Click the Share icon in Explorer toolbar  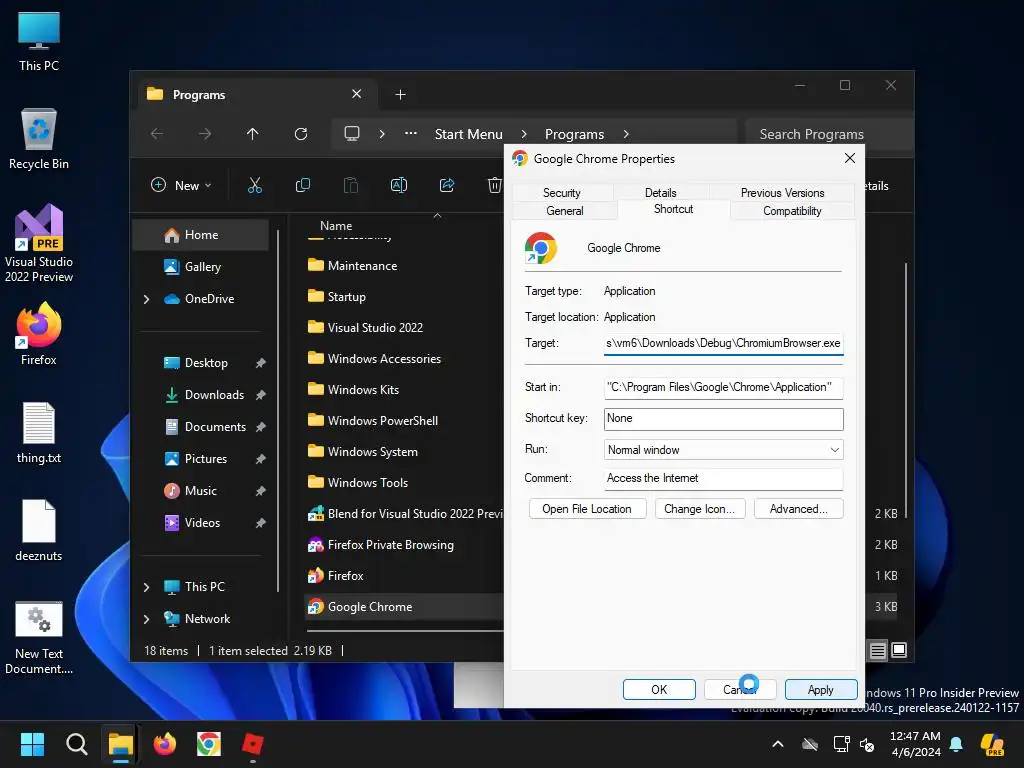click(x=447, y=185)
